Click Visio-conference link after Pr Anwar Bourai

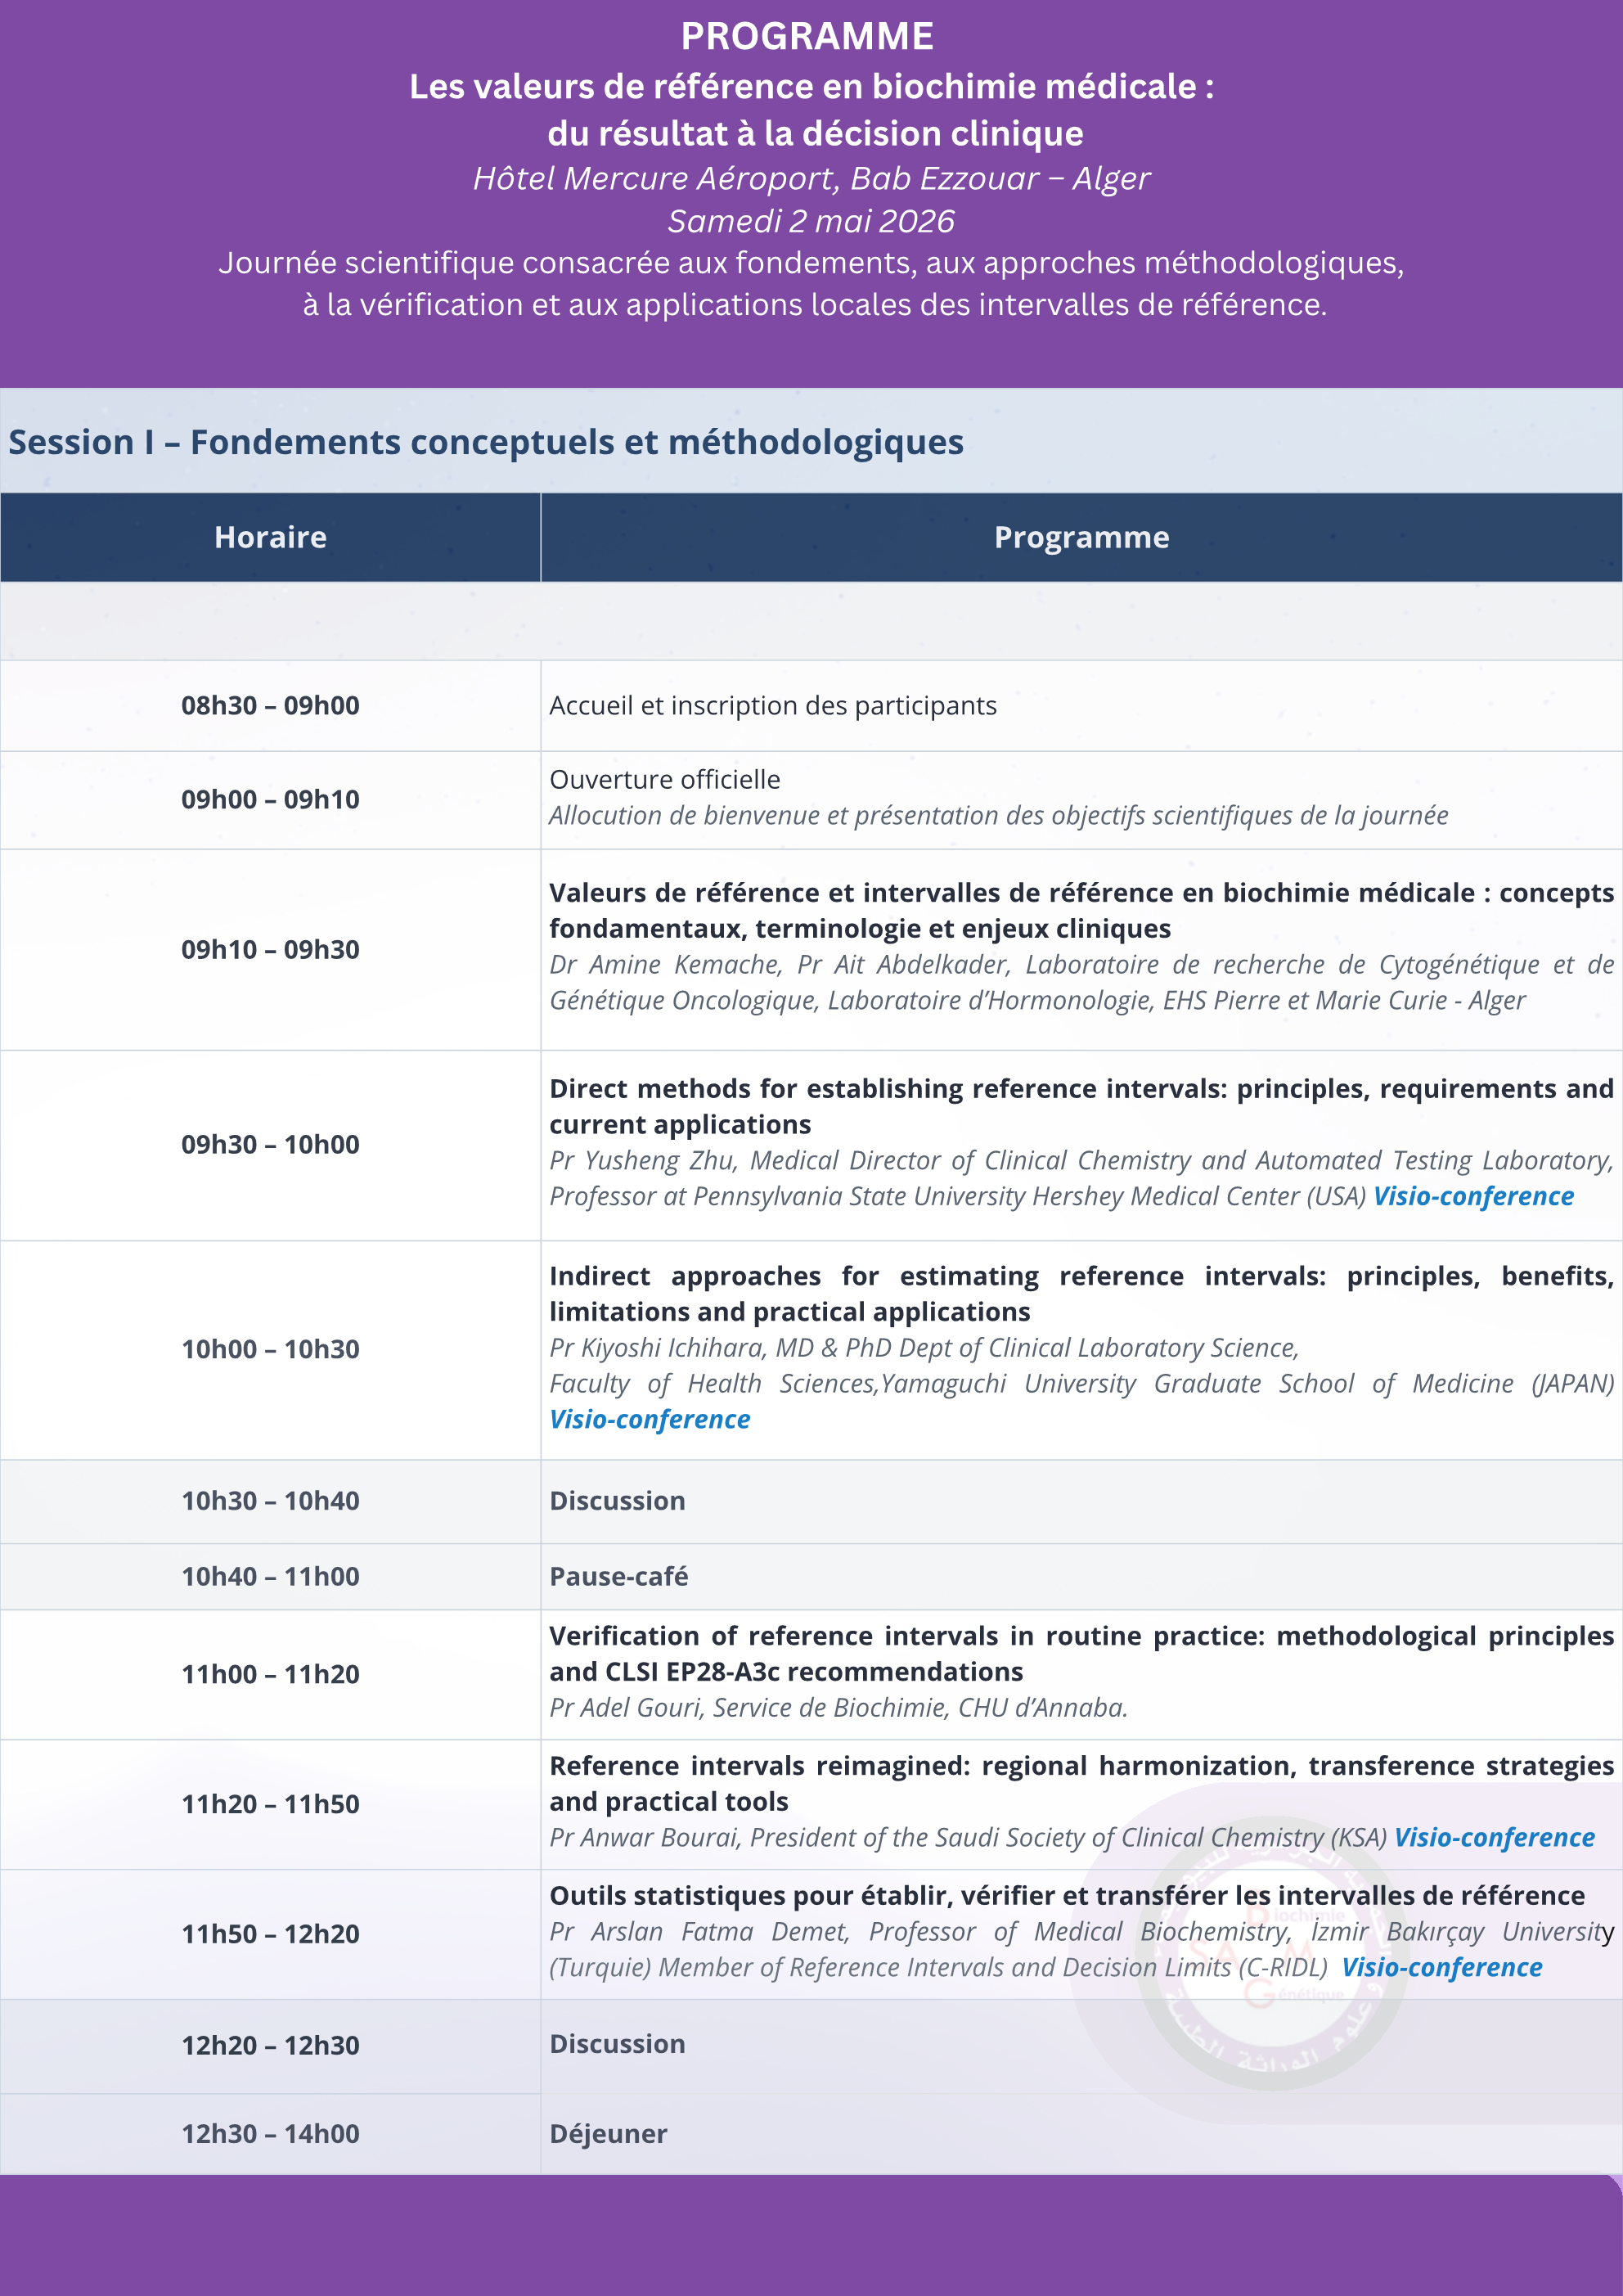(1494, 1837)
